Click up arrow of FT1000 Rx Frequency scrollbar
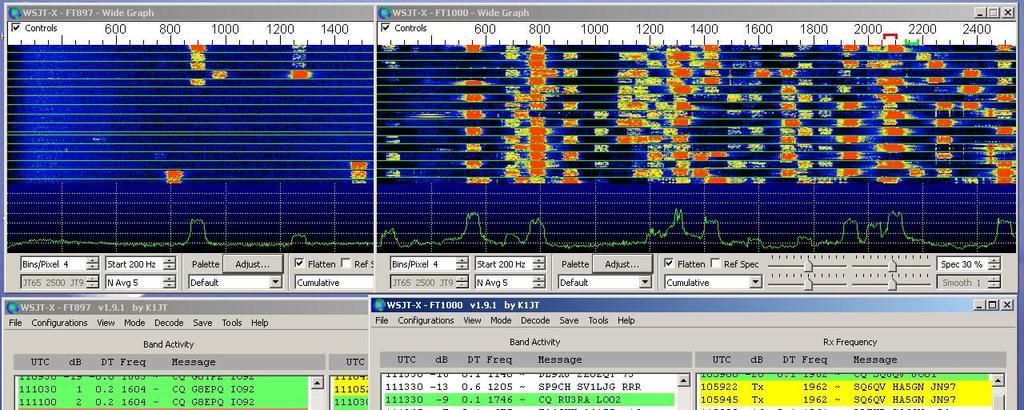The image size is (1024, 410). pyautogui.click(x=999, y=380)
